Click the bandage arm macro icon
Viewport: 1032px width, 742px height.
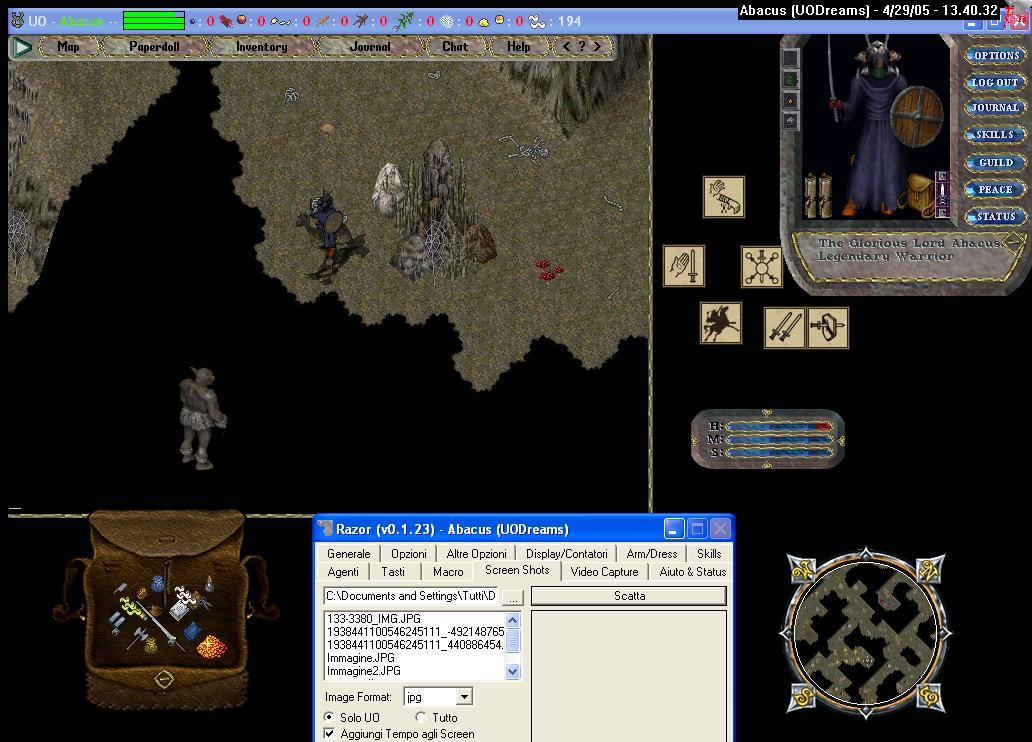coord(724,196)
